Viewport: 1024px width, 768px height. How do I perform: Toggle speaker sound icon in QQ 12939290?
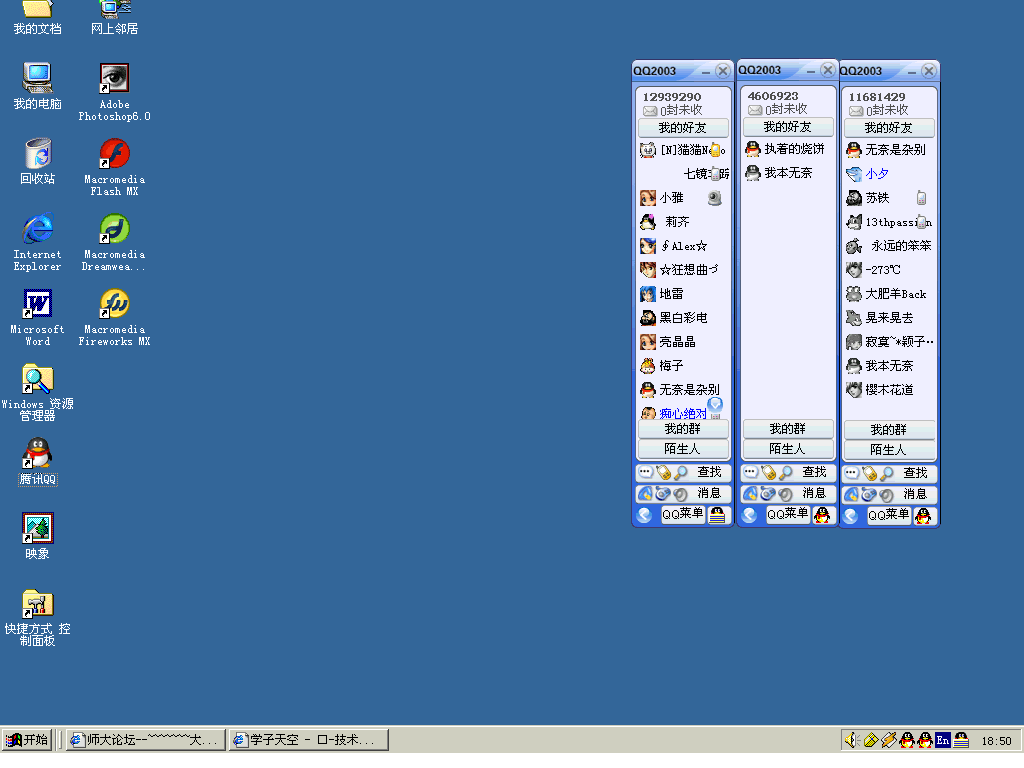tap(679, 494)
